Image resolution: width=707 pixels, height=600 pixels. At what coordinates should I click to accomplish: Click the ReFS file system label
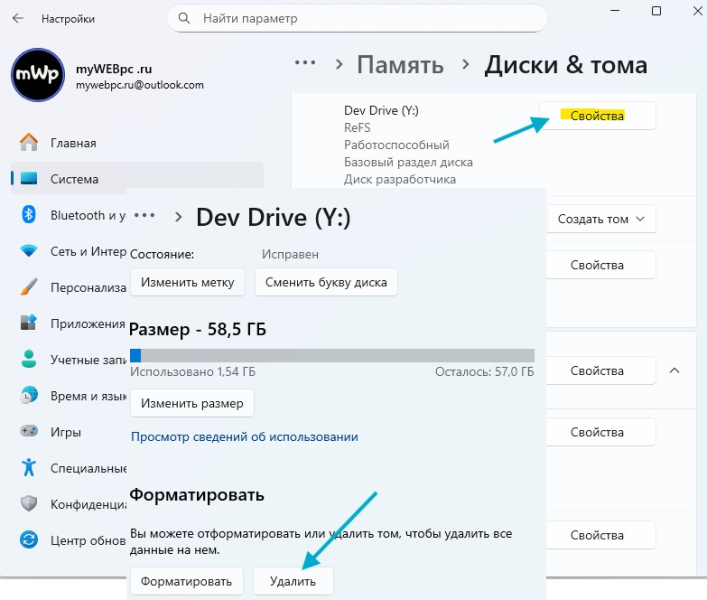[357, 128]
